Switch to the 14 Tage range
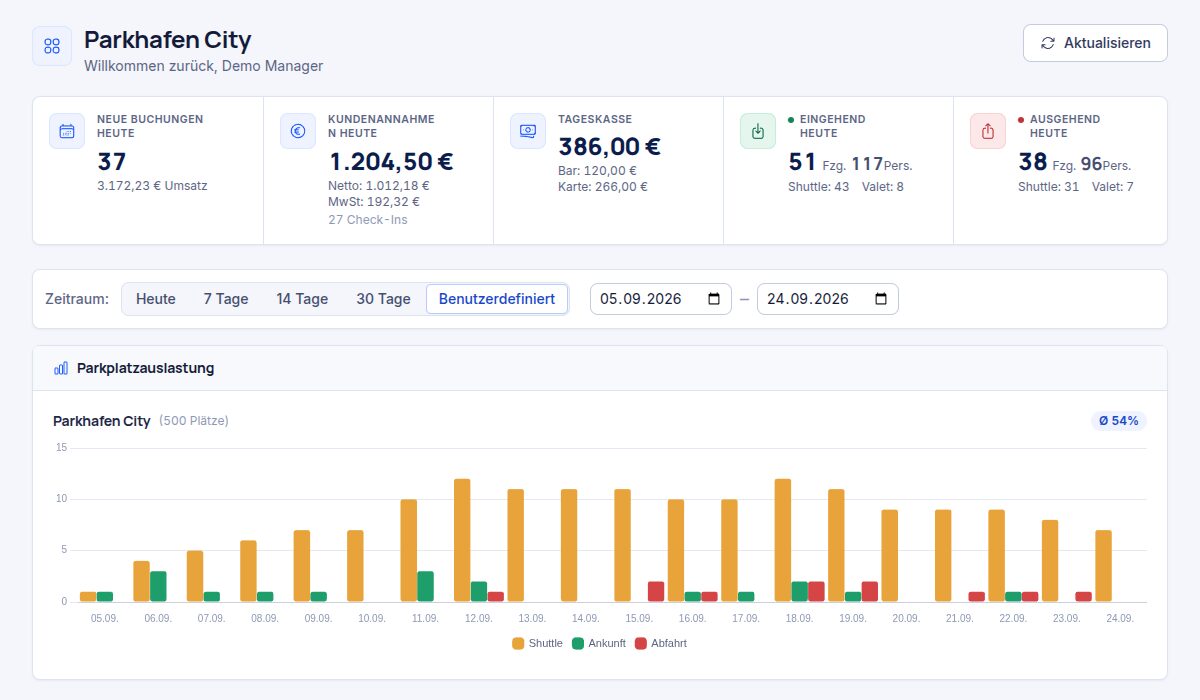The width and height of the screenshot is (1200, 700). [x=302, y=299]
